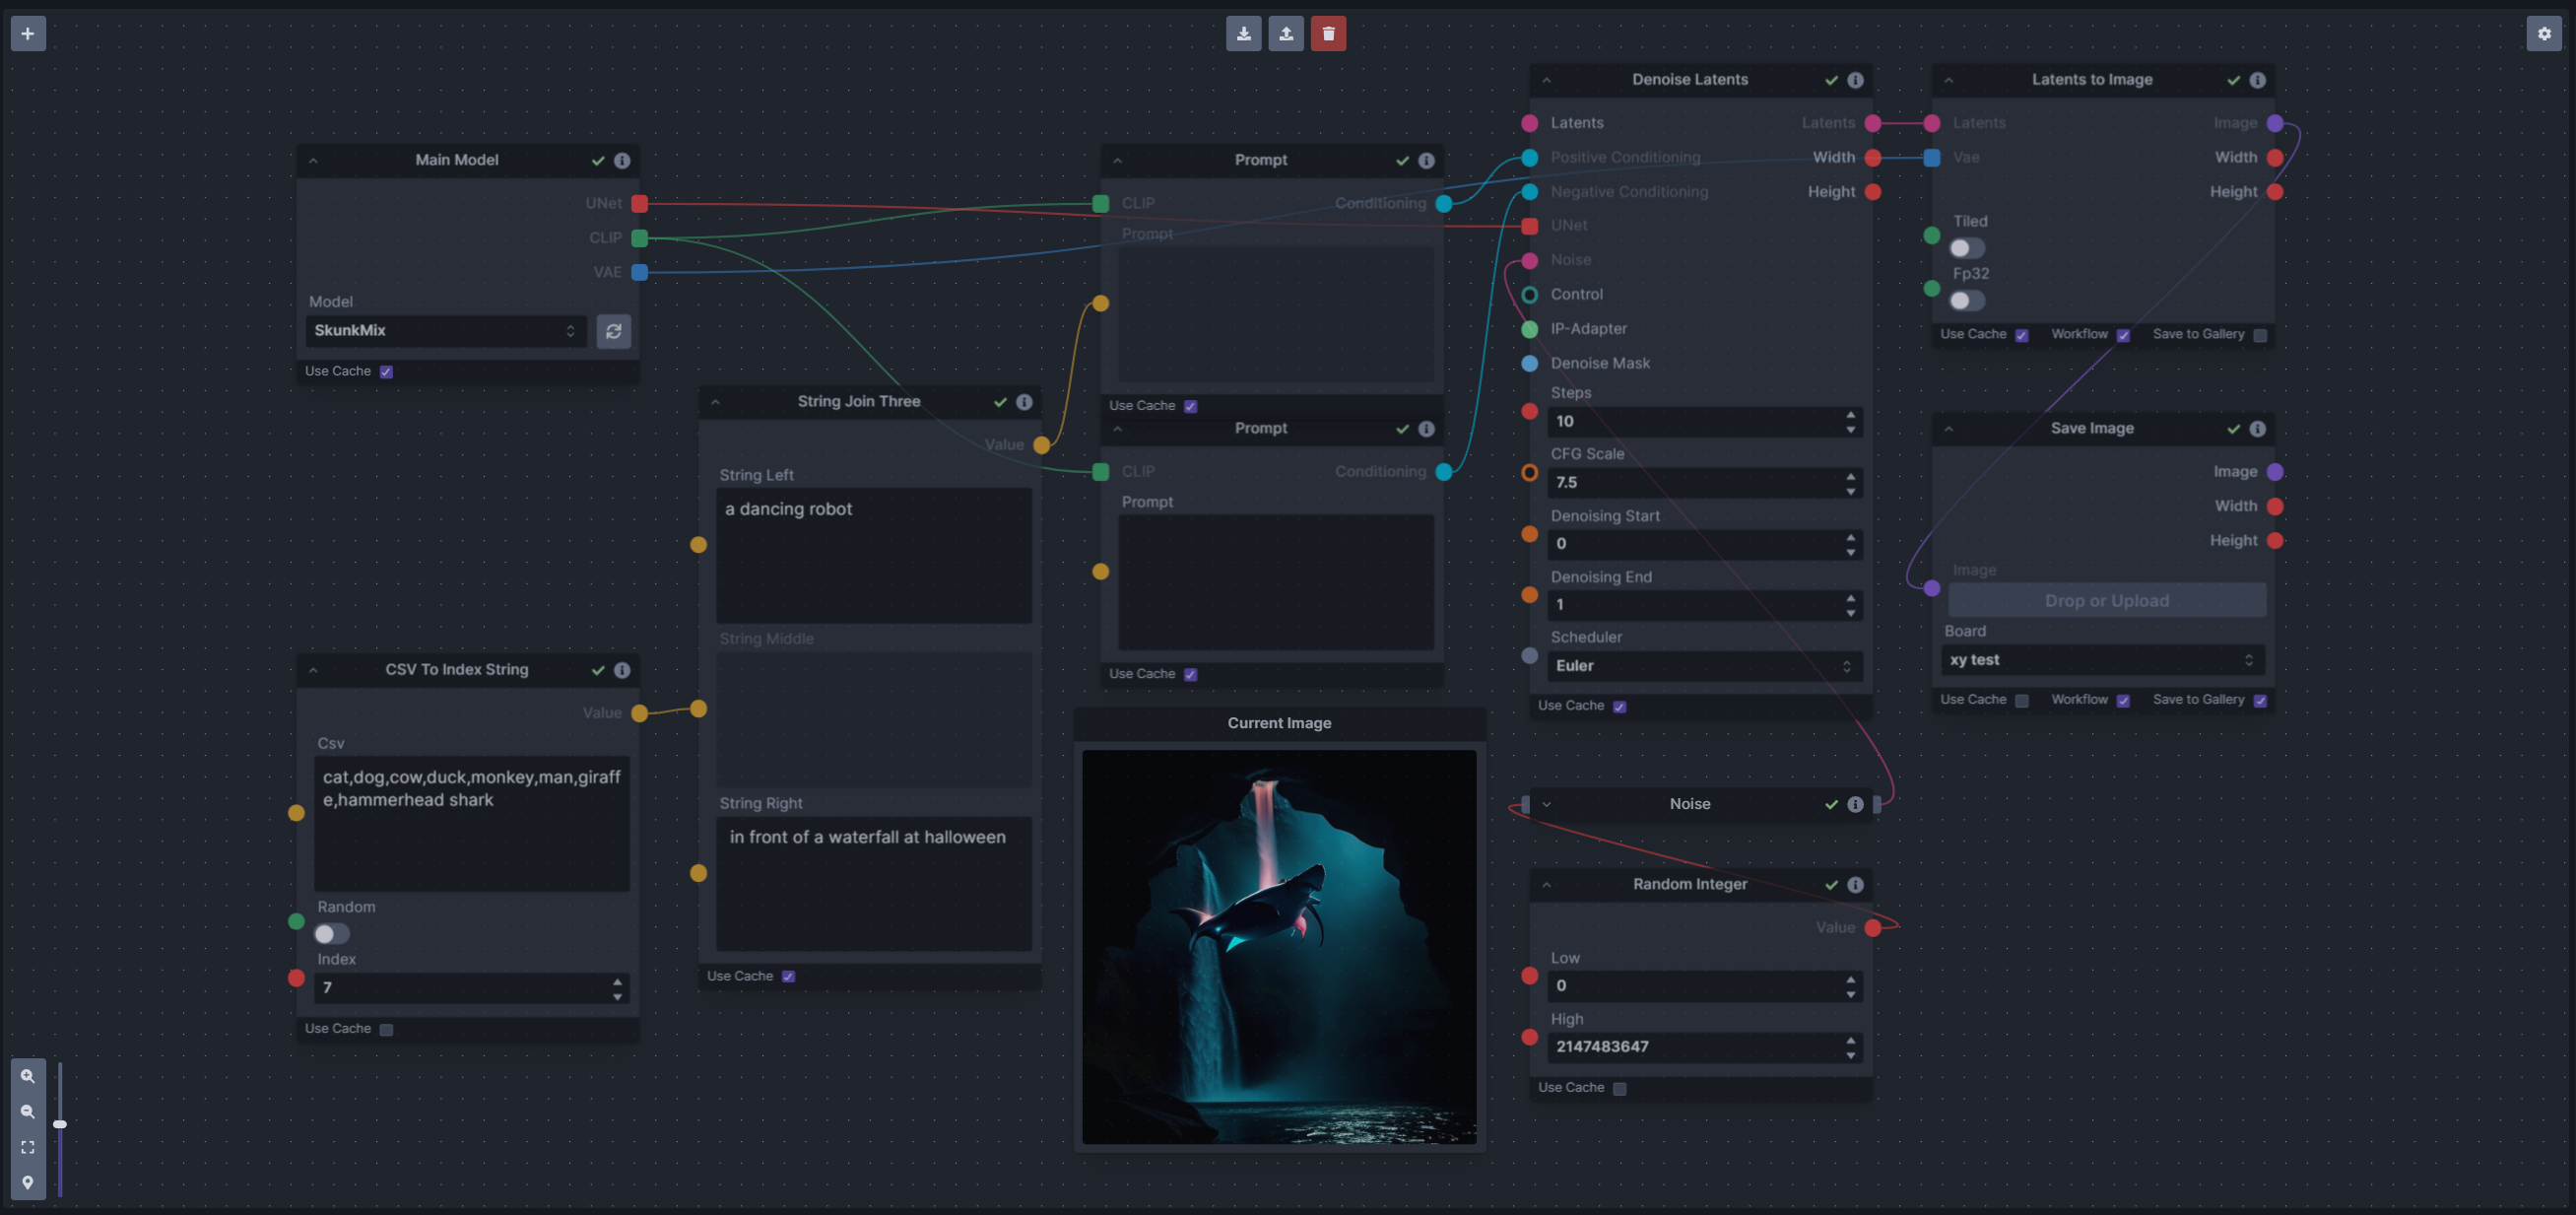Uncheck Save to Gallery in Save Image
This screenshot has width=2576, height=1215.
(x=2260, y=701)
